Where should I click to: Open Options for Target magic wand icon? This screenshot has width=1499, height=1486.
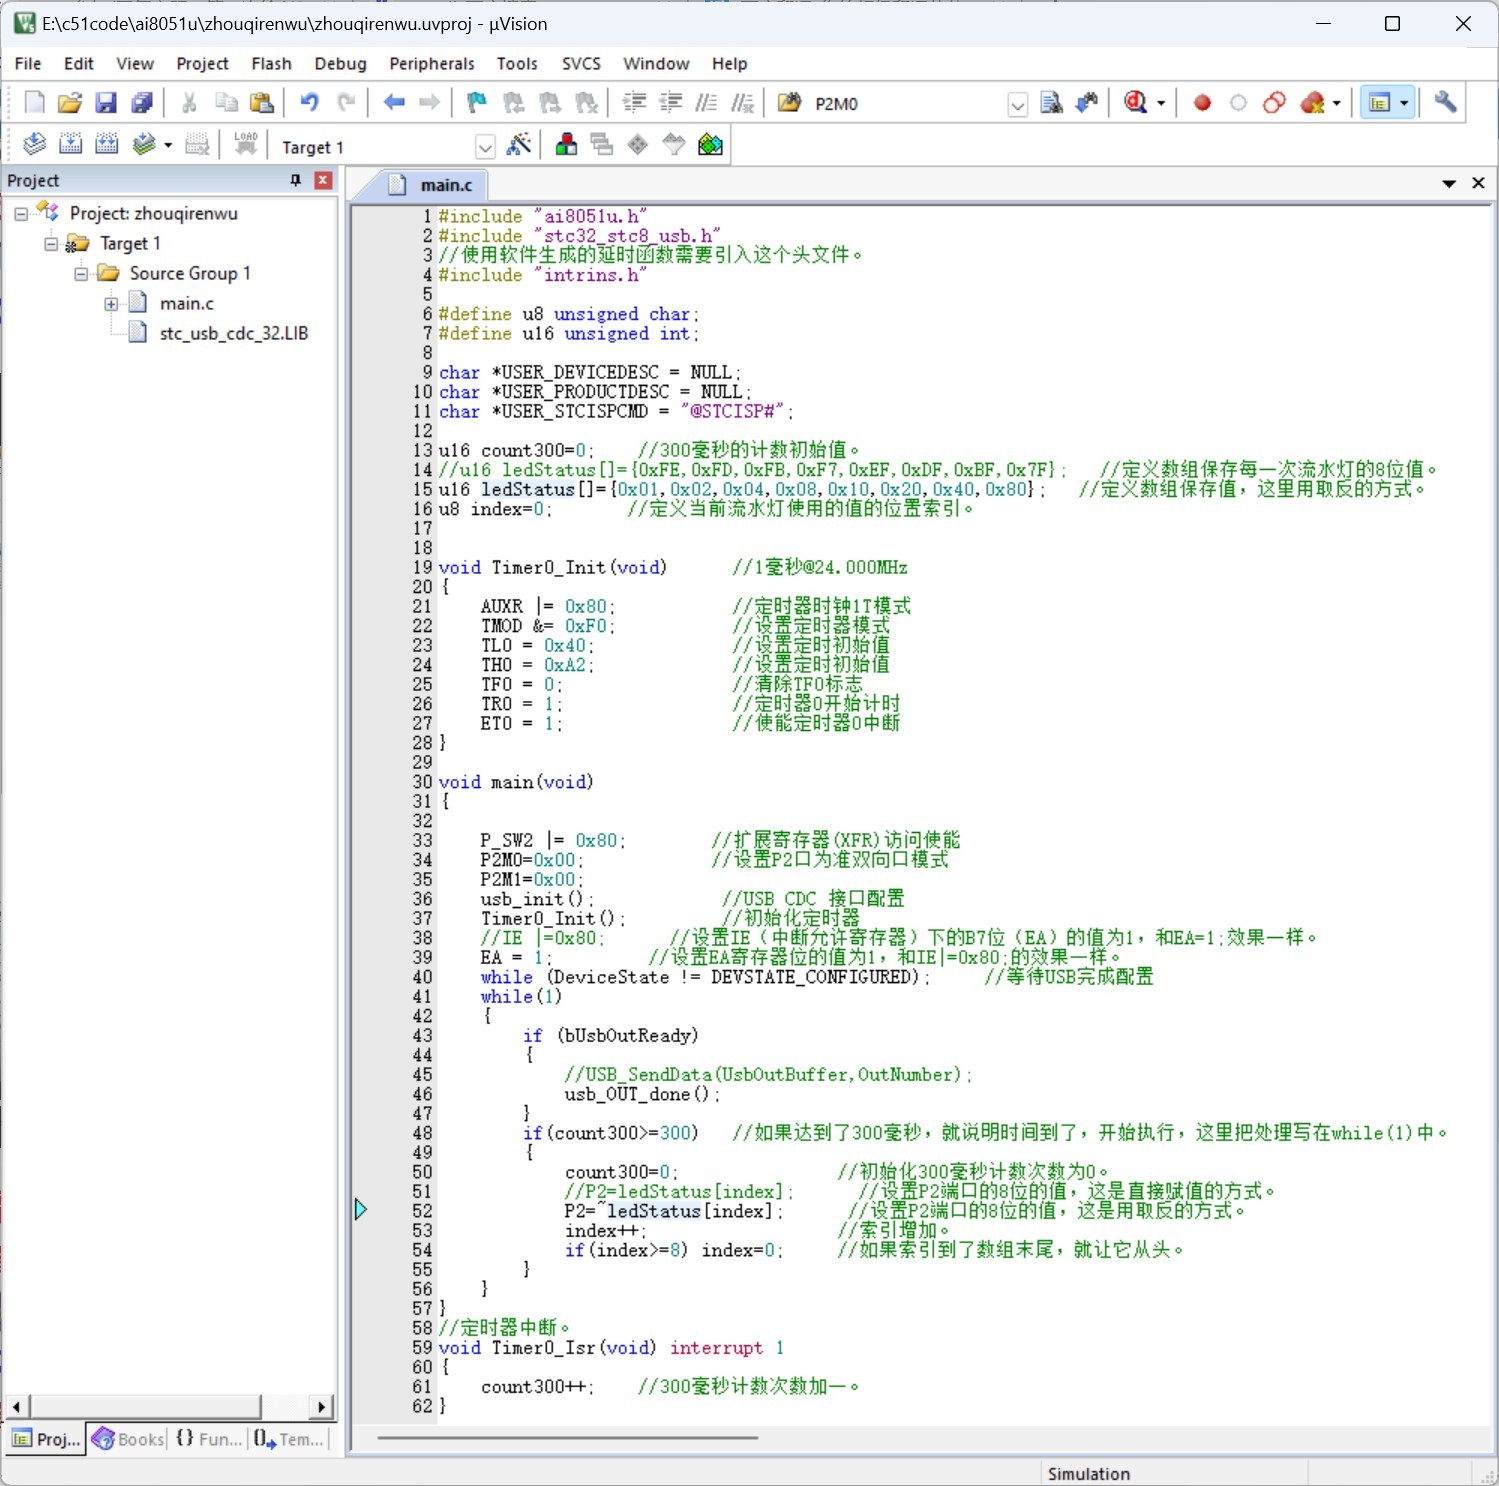pos(518,145)
